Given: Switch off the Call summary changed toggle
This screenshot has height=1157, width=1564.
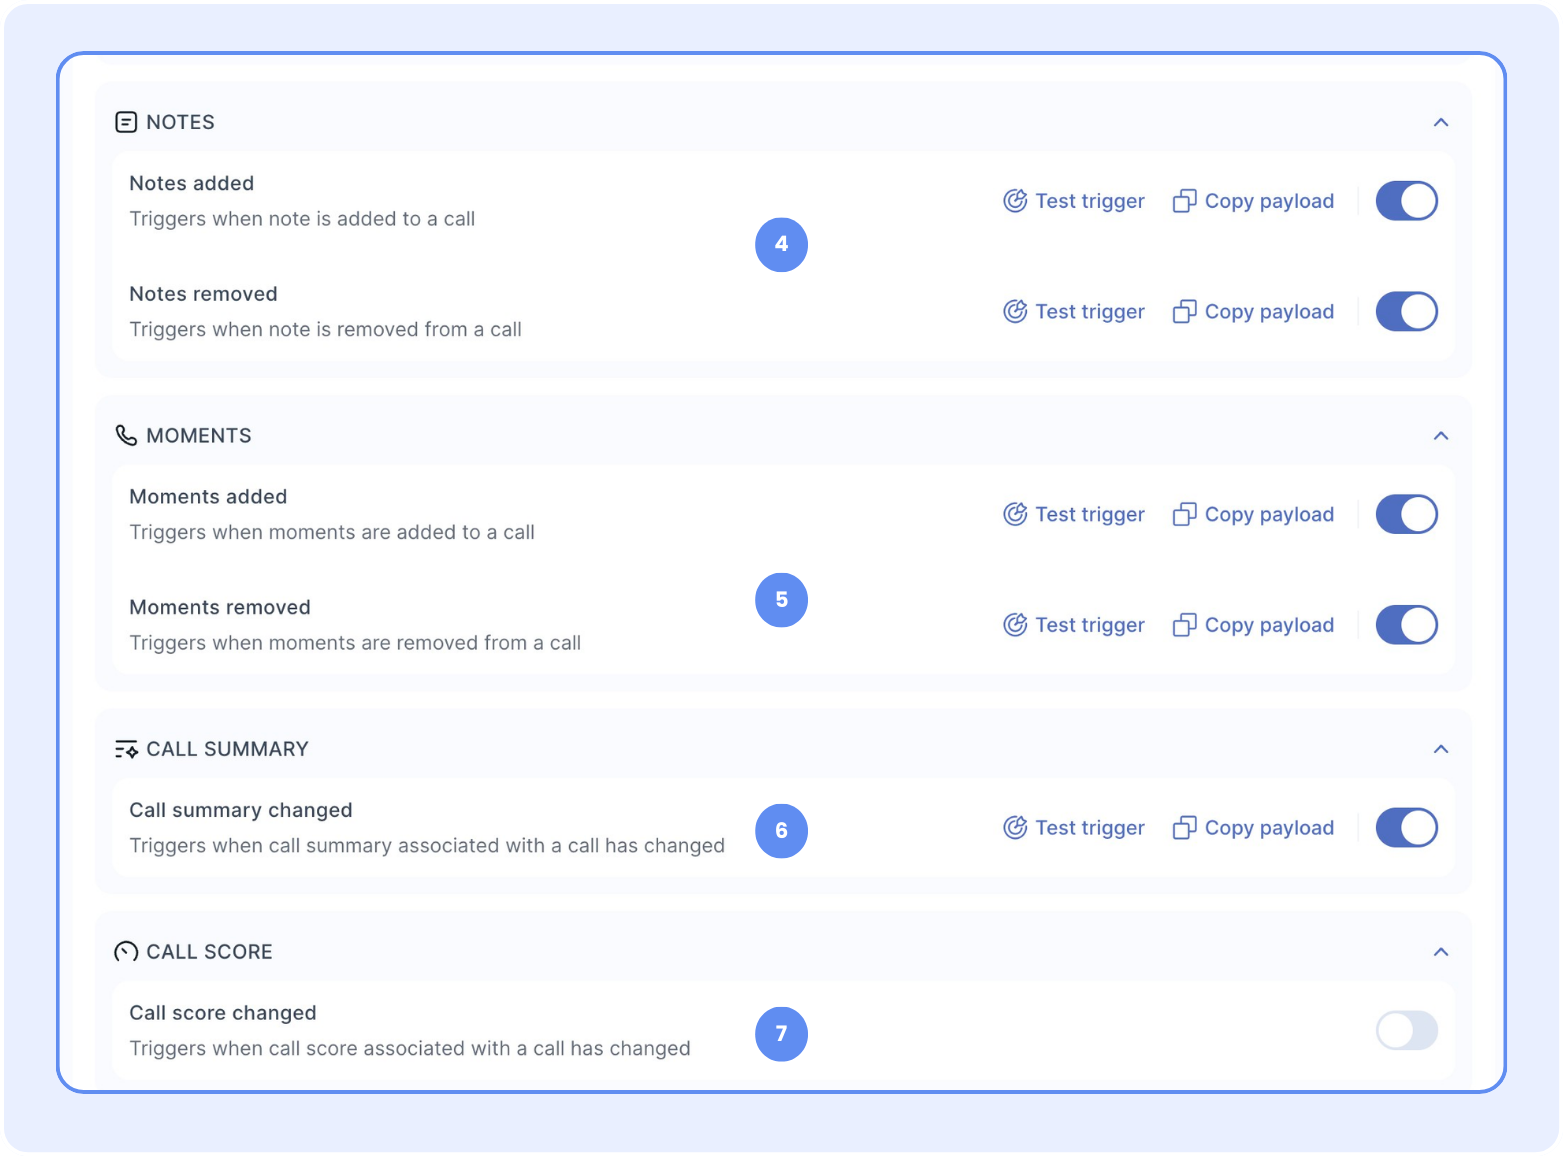Looking at the screenshot, I should coord(1406,828).
